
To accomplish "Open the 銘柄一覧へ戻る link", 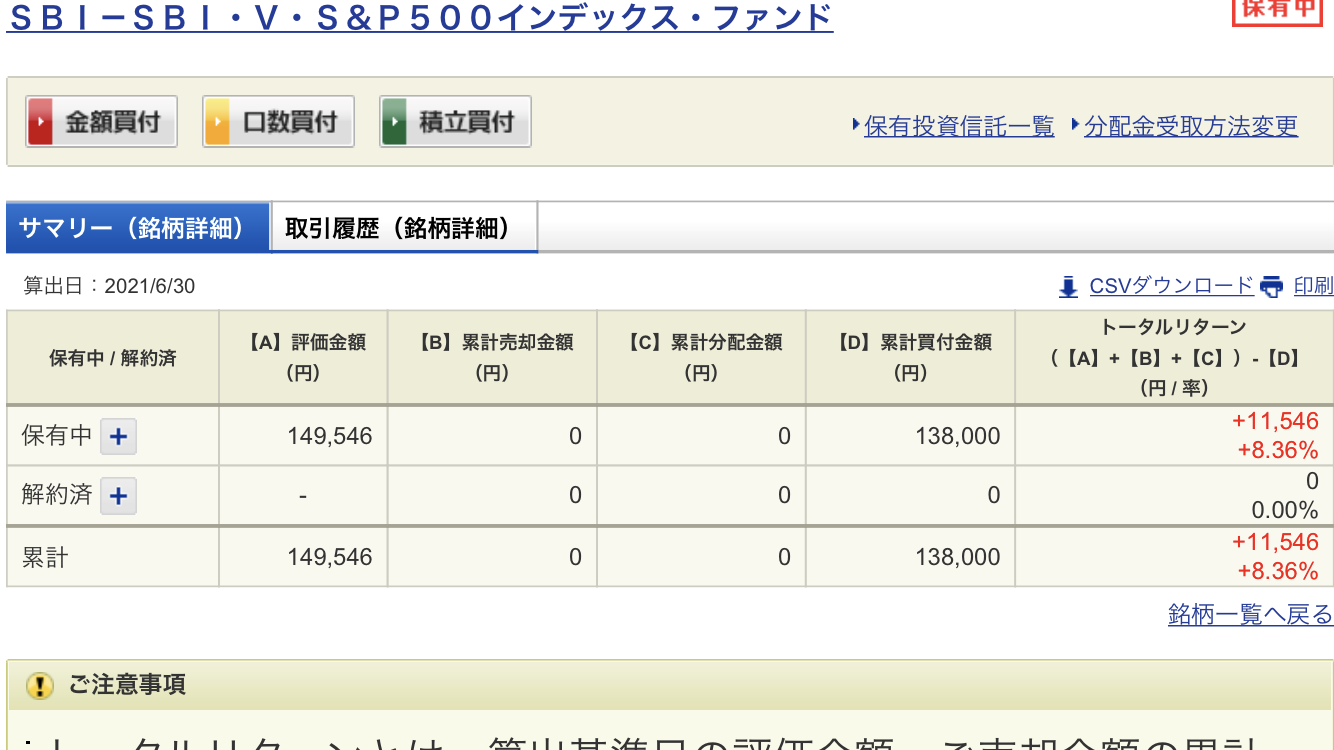I will click(x=1250, y=614).
